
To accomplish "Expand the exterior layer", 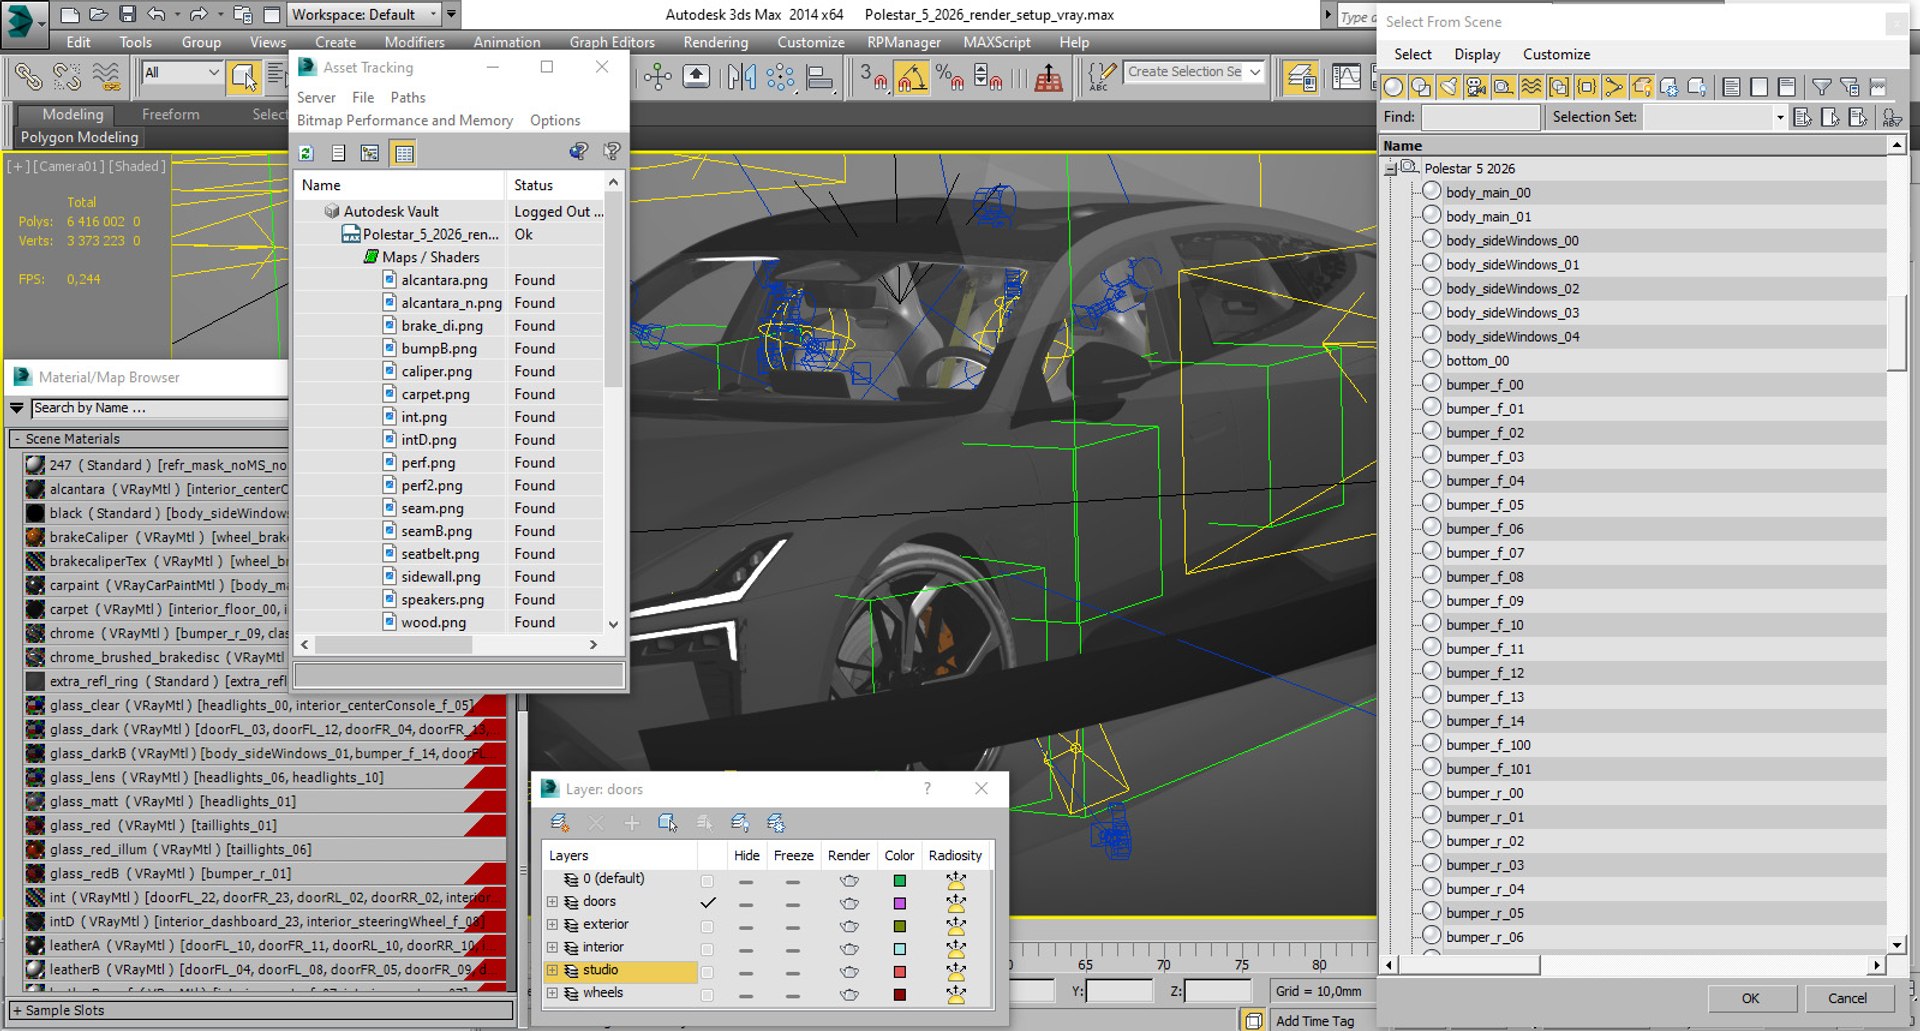I will tap(552, 925).
